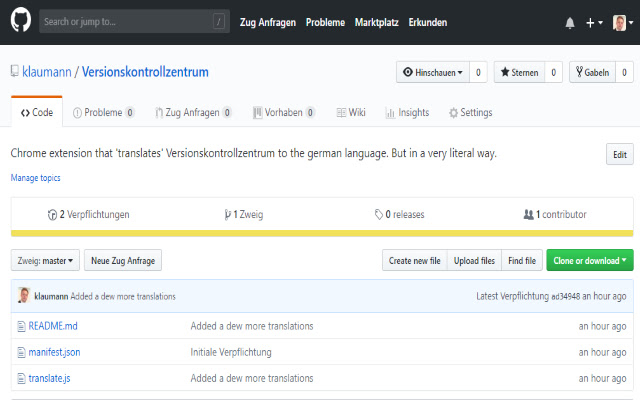Switch to the Wiki tab
The height and width of the screenshot is (400, 640).
pyautogui.click(x=351, y=112)
